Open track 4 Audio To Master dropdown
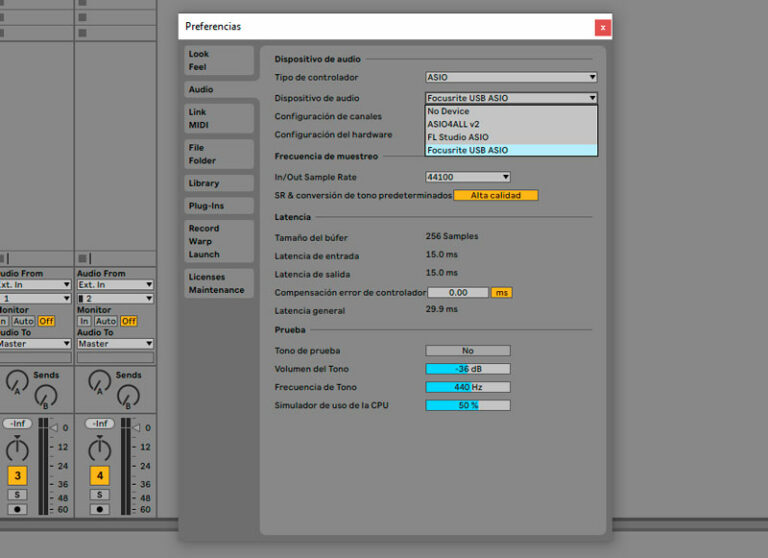The width and height of the screenshot is (768, 558). (x=116, y=343)
